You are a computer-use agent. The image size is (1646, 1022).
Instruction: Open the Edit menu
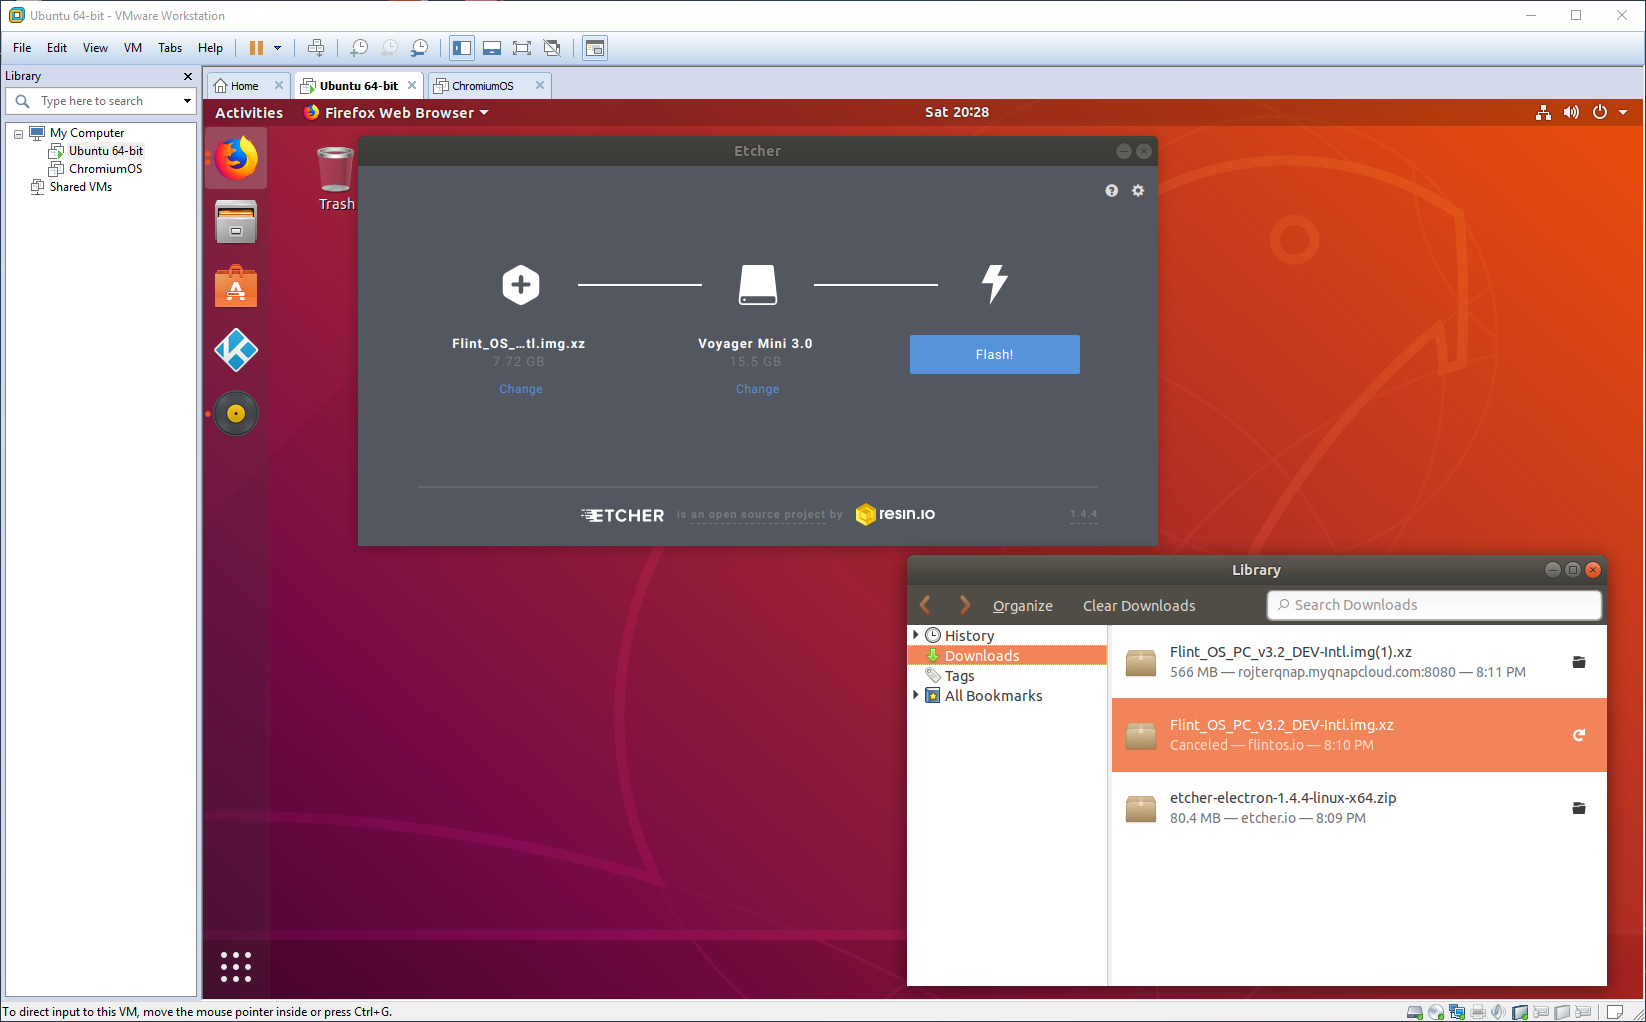pyautogui.click(x=57, y=48)
